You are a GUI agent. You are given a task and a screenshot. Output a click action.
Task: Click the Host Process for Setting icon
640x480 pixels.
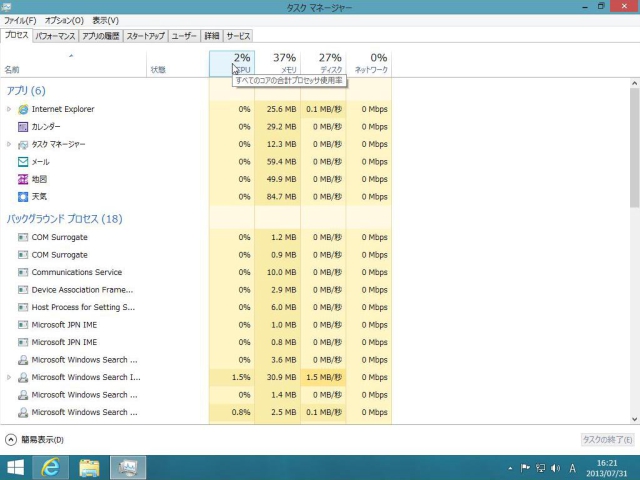[x=23, y=307]
